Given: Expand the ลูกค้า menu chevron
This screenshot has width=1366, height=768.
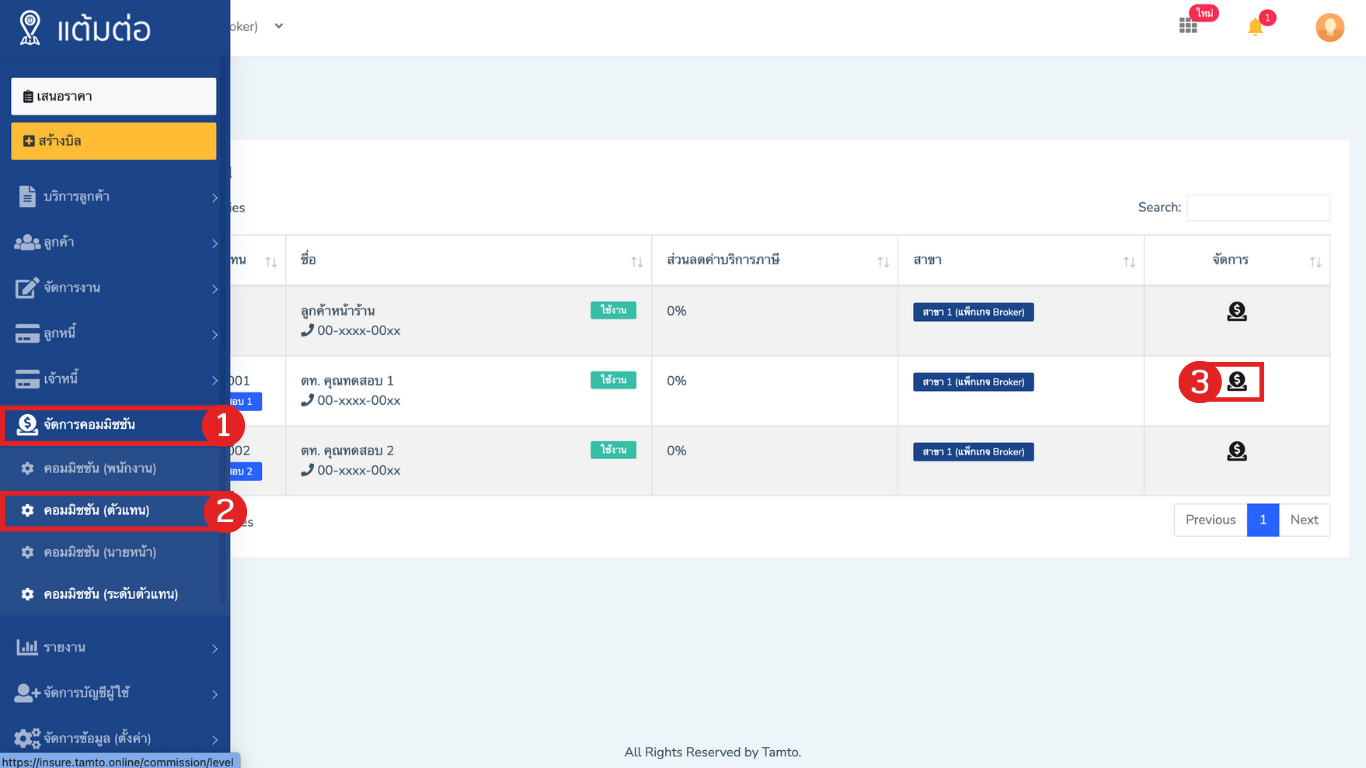Looking at the screenshot, I should 214,243.
